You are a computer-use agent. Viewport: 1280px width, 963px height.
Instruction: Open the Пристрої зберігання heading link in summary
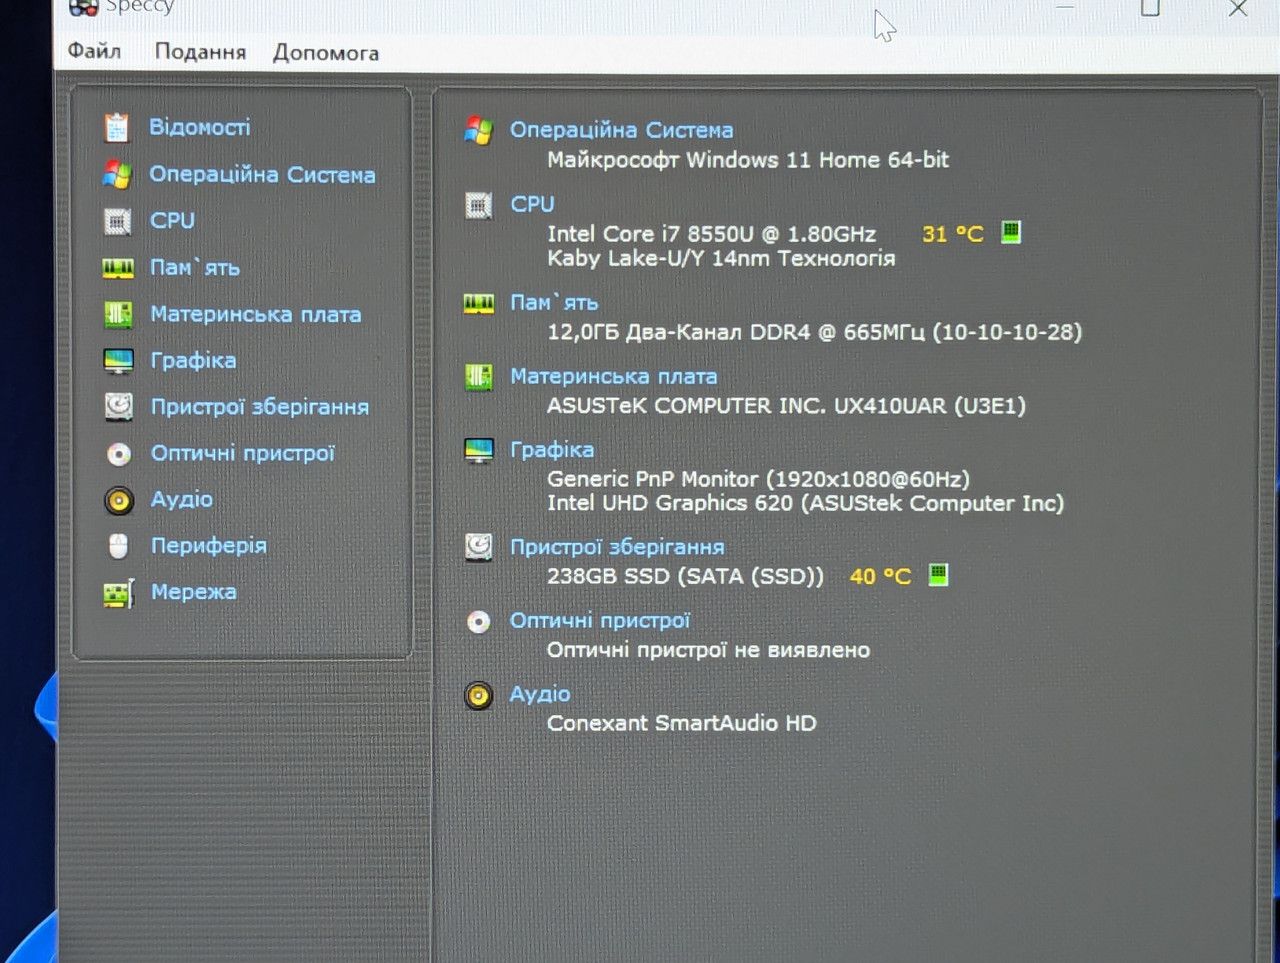point(617,547)
